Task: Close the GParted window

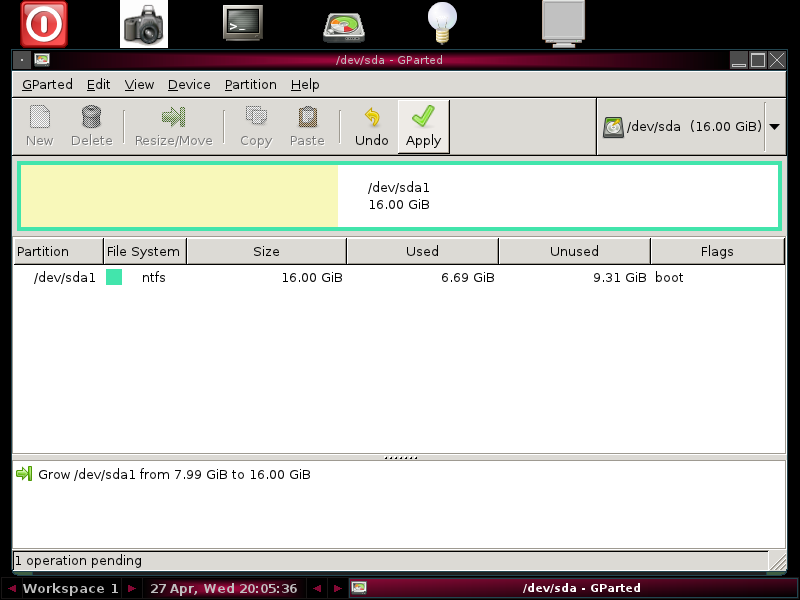Action: click(777, 60)
